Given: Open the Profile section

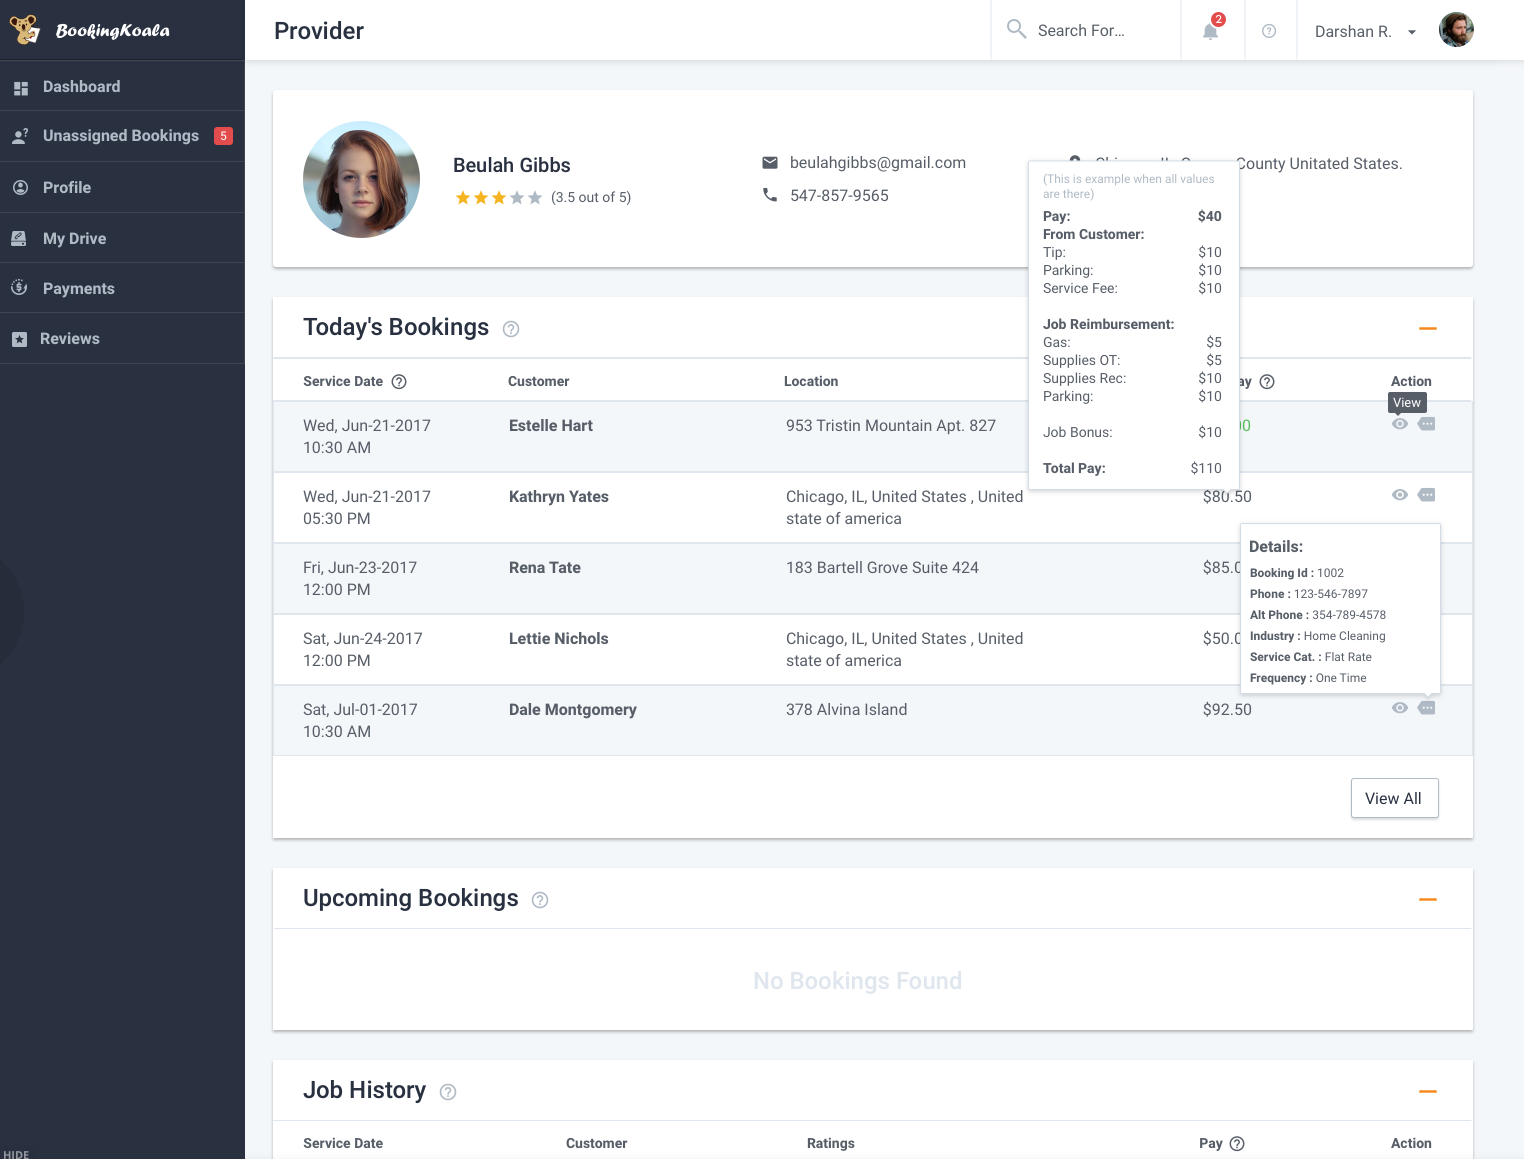Looking at the screenshot, I should [66, 187].
